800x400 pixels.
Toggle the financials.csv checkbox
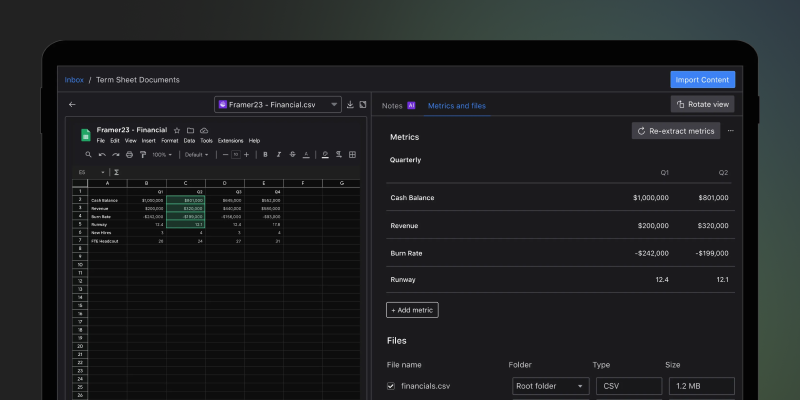(391, 386)
